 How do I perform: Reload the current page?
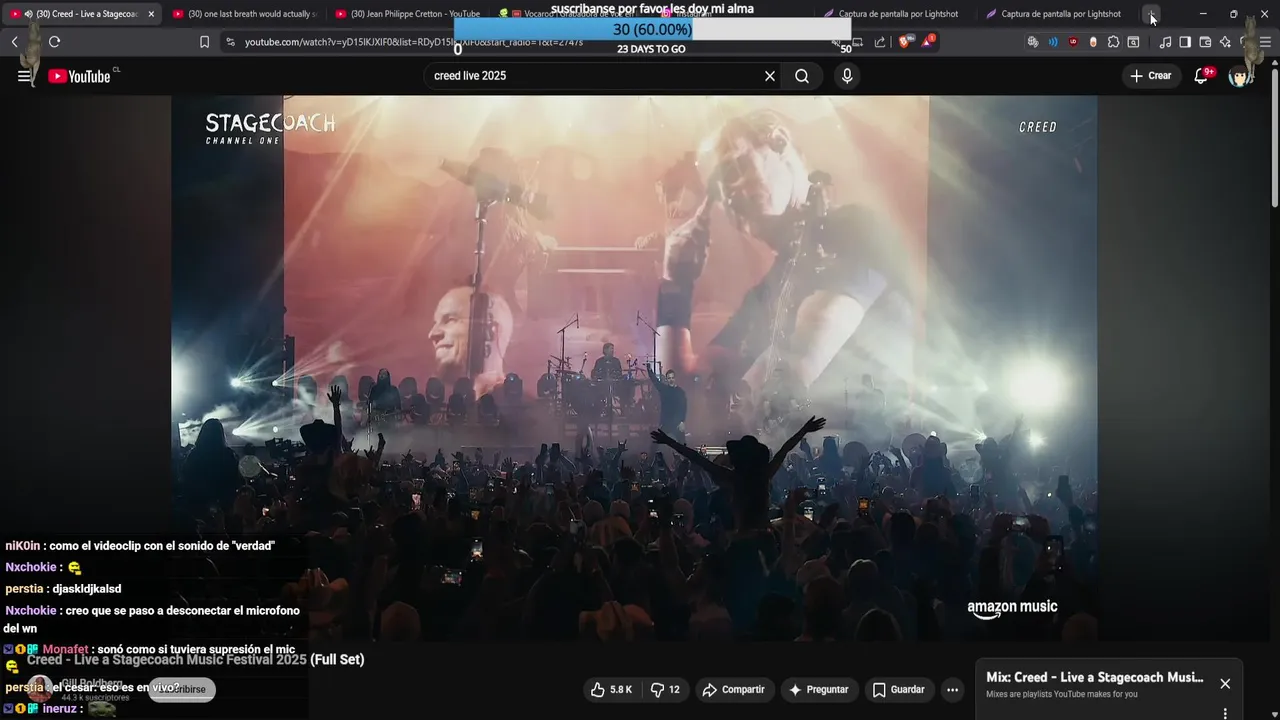[x=54, y=42]
